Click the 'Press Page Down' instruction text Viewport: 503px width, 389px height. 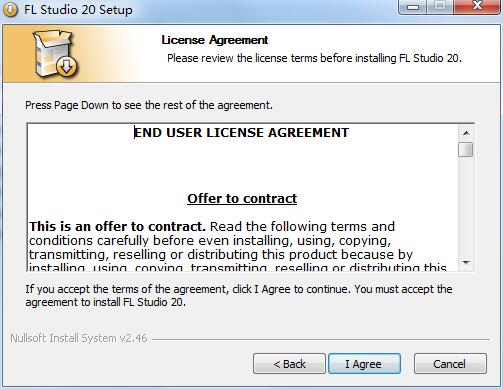point(149,105)
